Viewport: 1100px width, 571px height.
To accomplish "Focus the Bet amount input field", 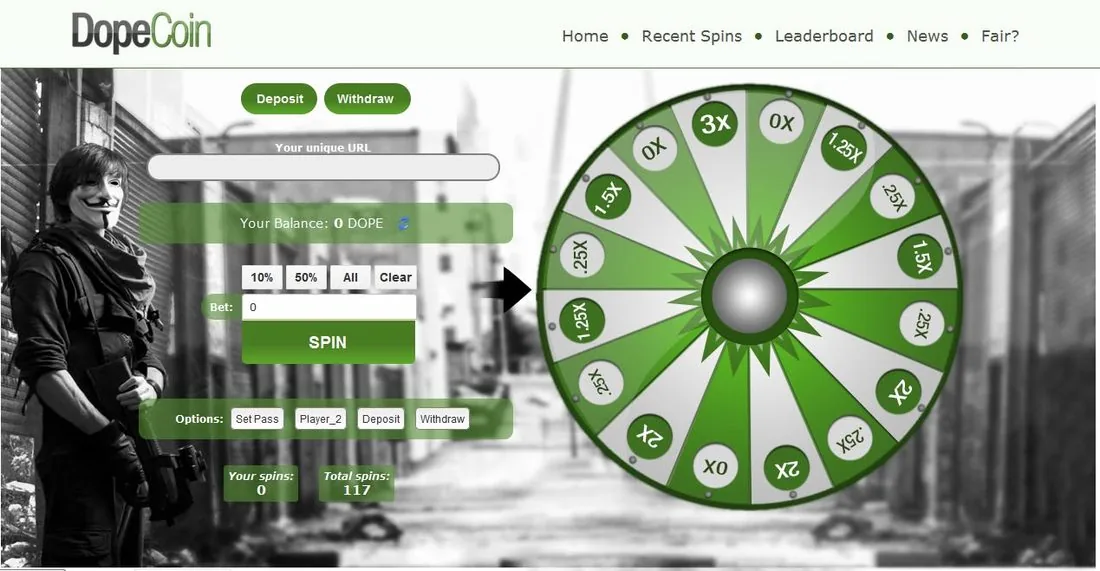I will tap(329, 307).
